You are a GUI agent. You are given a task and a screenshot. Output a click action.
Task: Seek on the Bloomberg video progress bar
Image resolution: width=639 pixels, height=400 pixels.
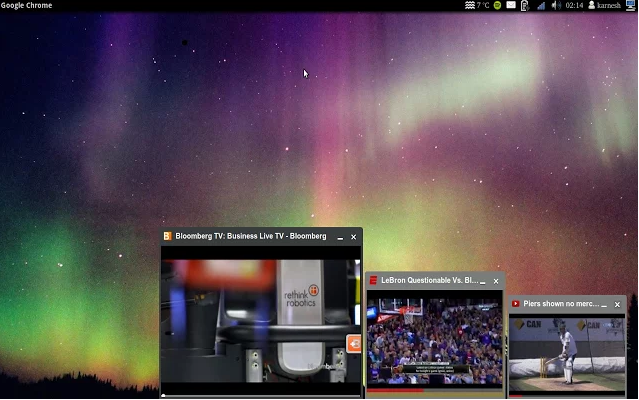click(261, 395)
